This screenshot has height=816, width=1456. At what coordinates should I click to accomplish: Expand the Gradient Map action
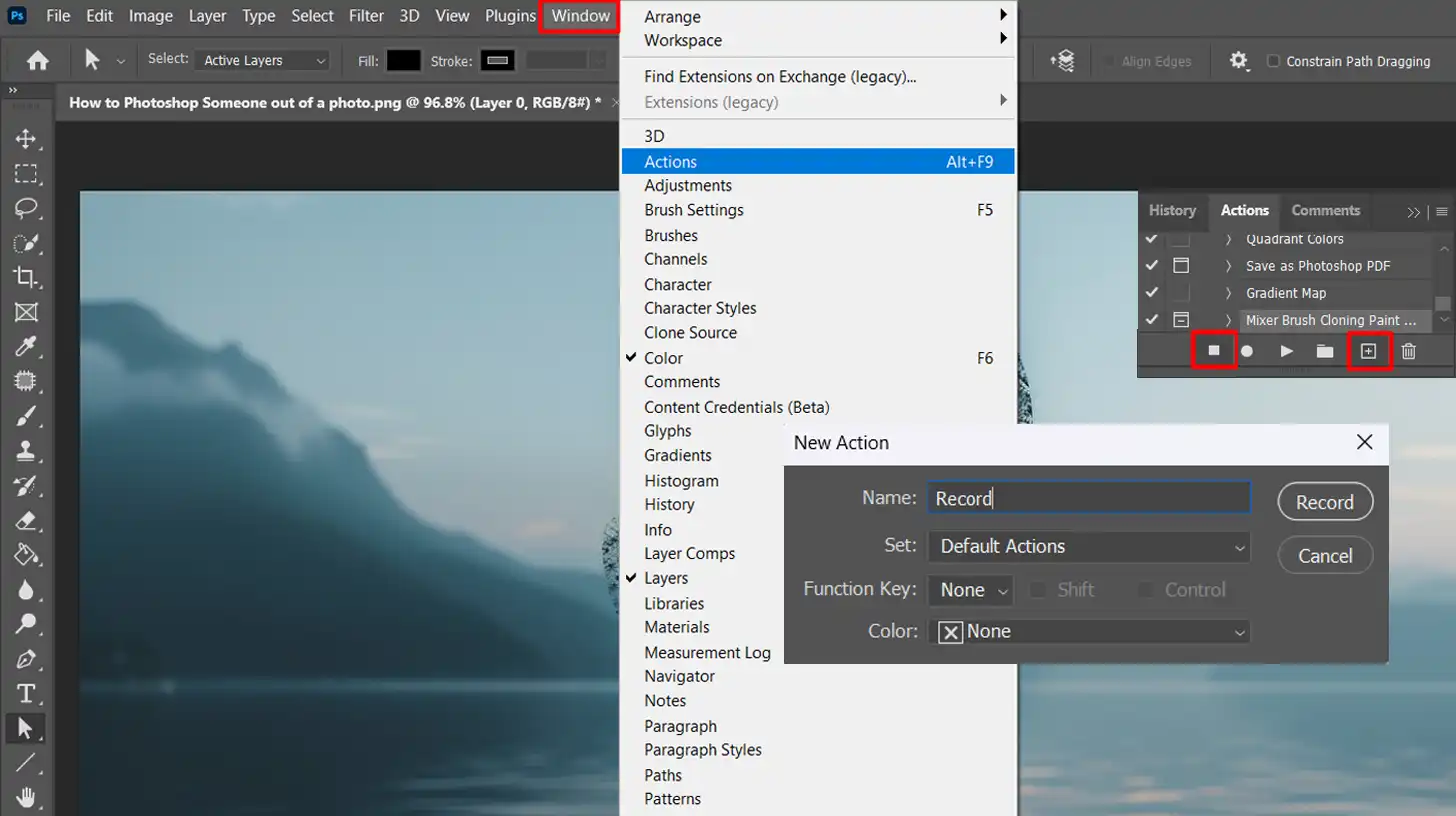(1228, 293)
